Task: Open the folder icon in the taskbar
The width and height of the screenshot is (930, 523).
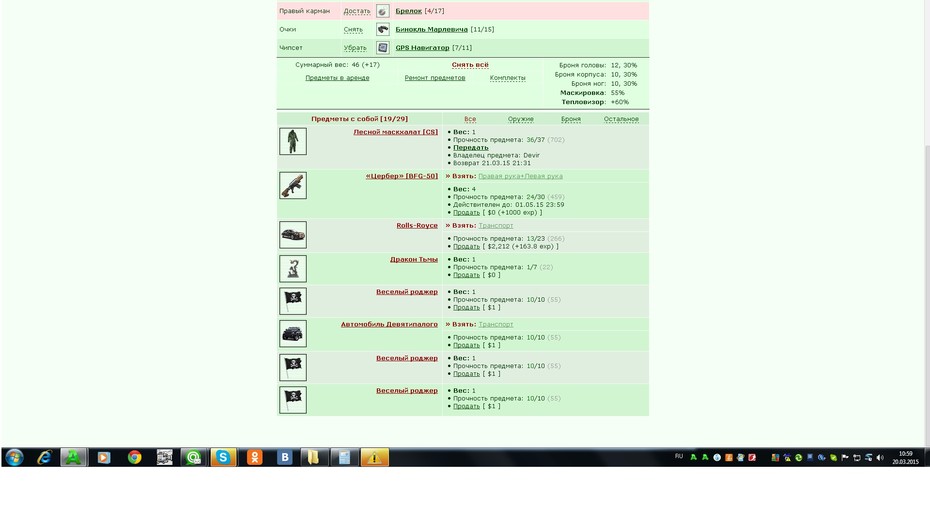Action: pyautogui.click(x=314, y=457)
